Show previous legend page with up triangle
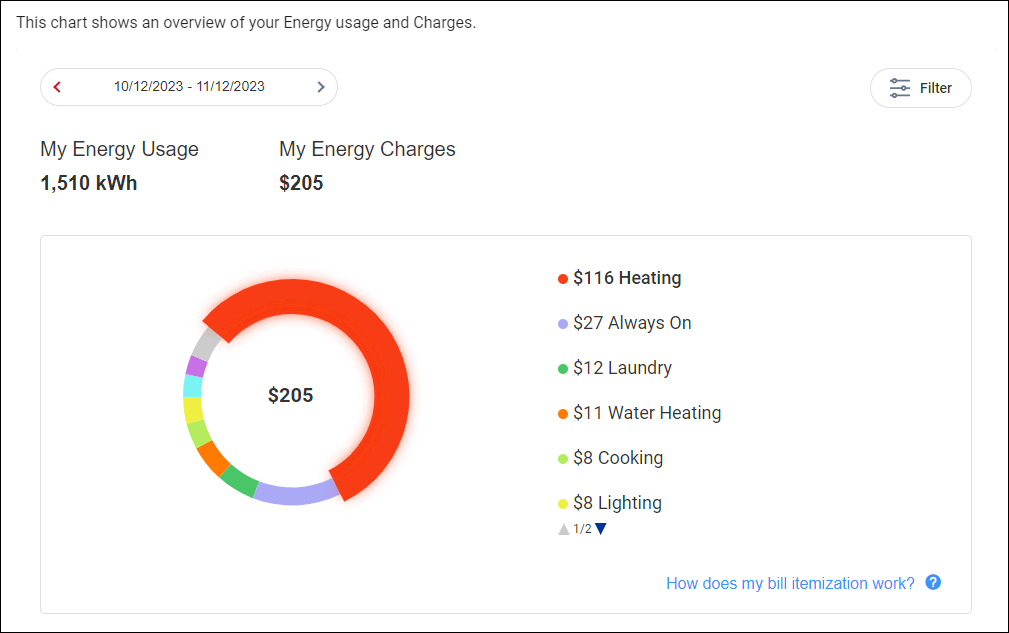Screen dimensions: 1009x633 coord(564,529)
